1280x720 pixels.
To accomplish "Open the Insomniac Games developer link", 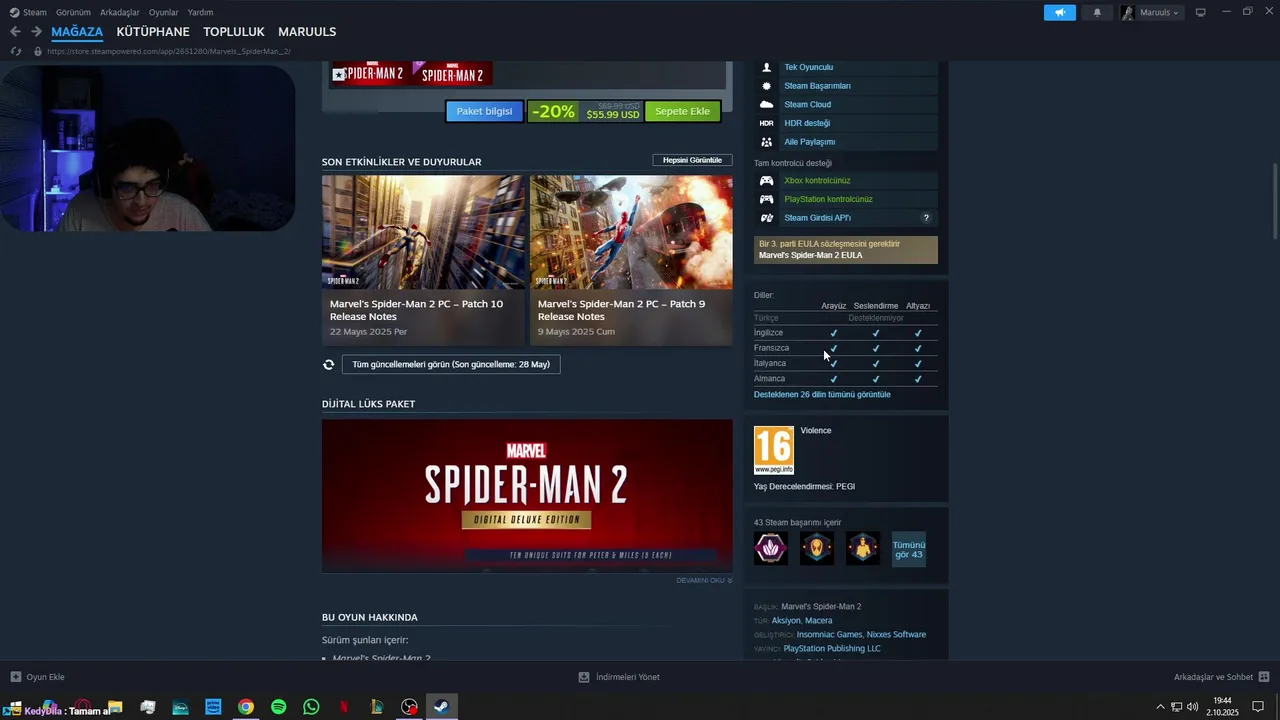I will pos(829,635).
